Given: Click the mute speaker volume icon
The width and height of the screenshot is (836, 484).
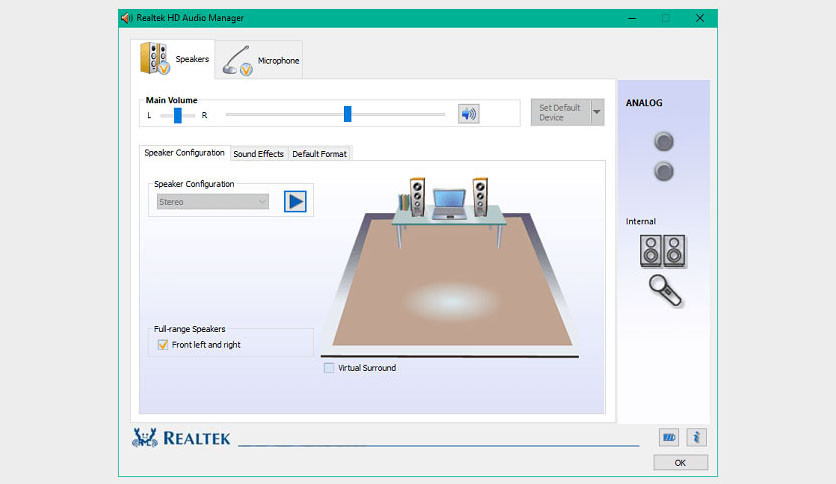Looking at the screenshot, I should click(x=468, y=113).
